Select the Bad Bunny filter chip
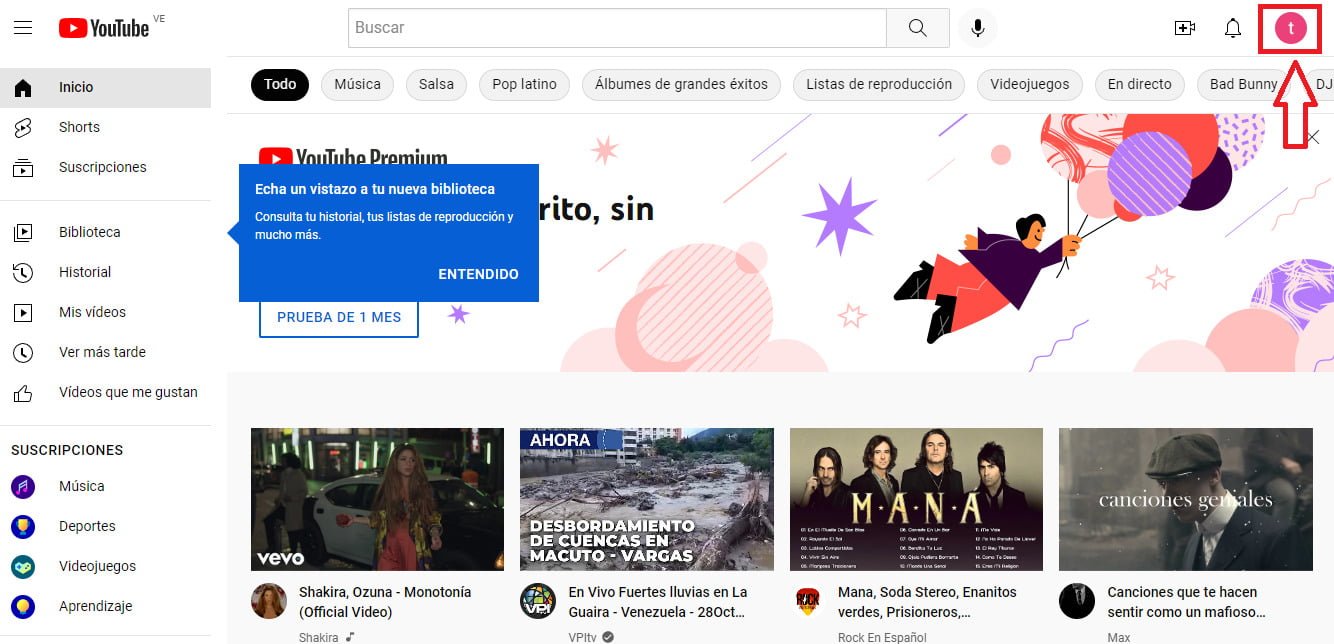This screenshot has width=1334, height=644. point(1243,85)
